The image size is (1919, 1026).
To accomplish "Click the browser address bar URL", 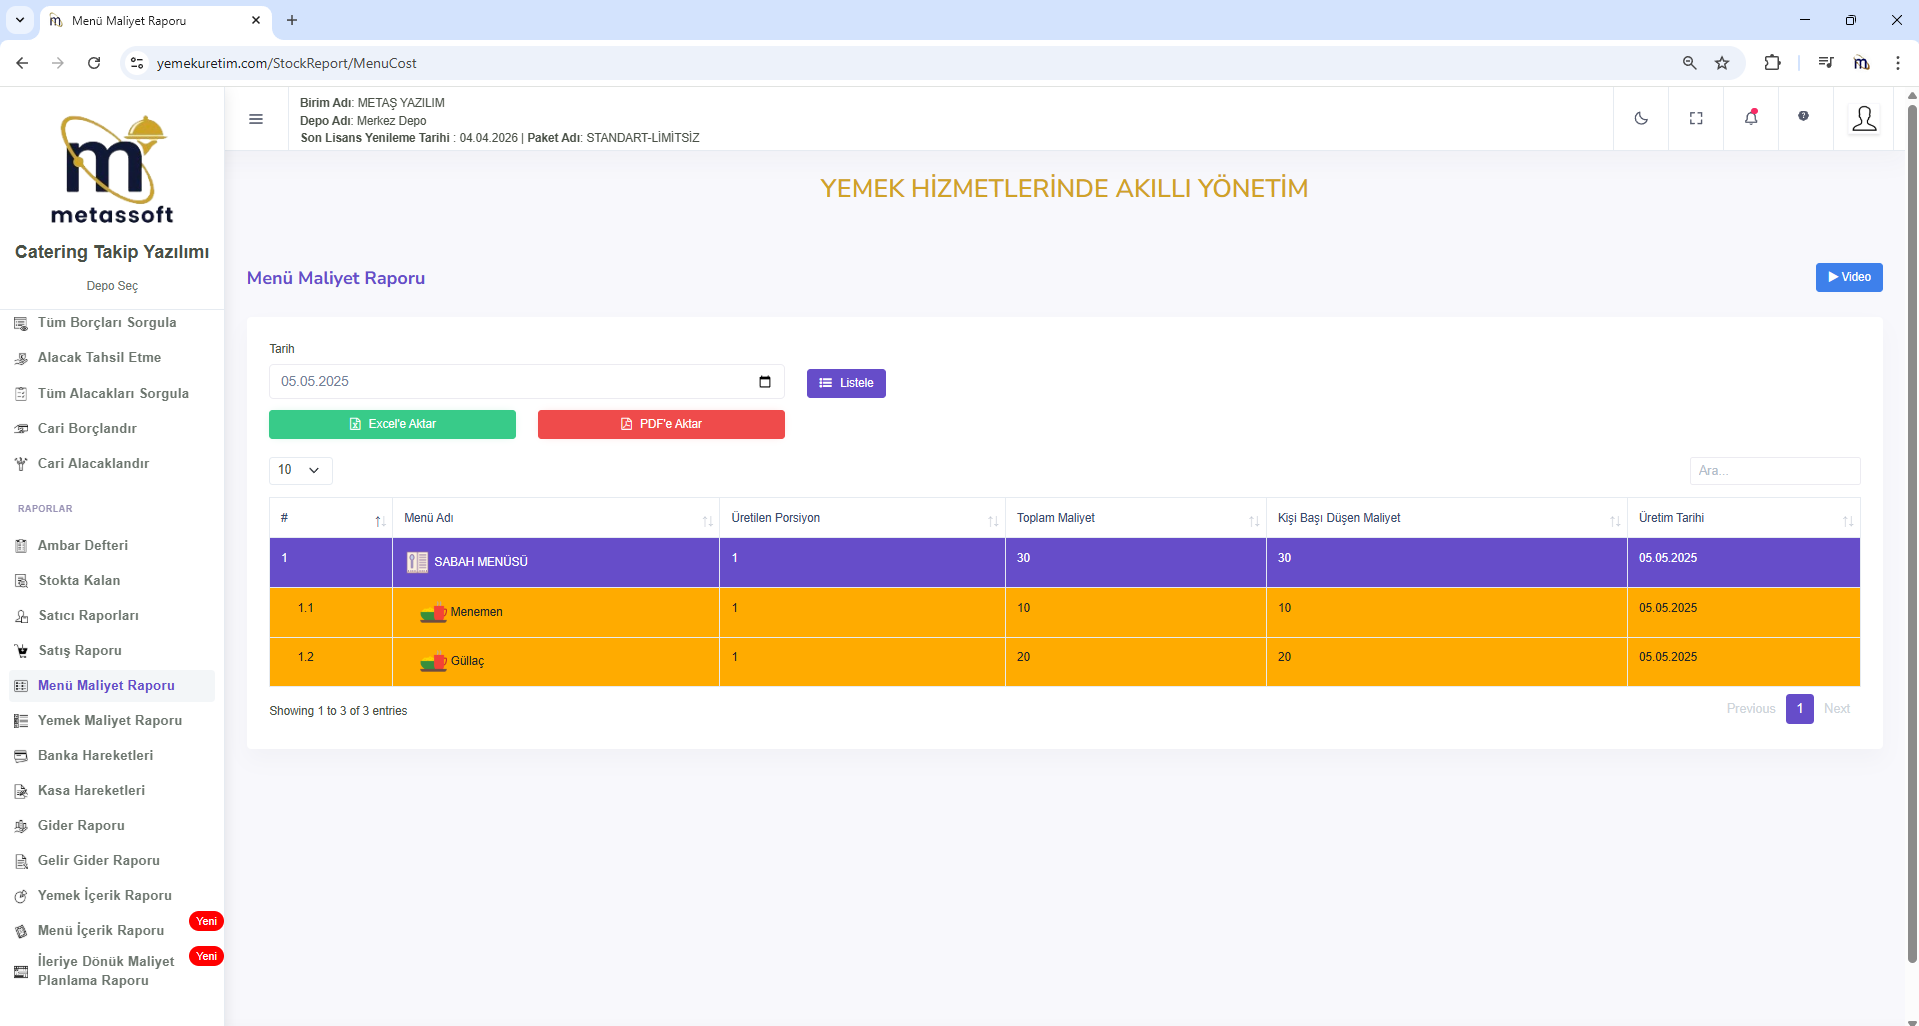I will click(287, 63).
